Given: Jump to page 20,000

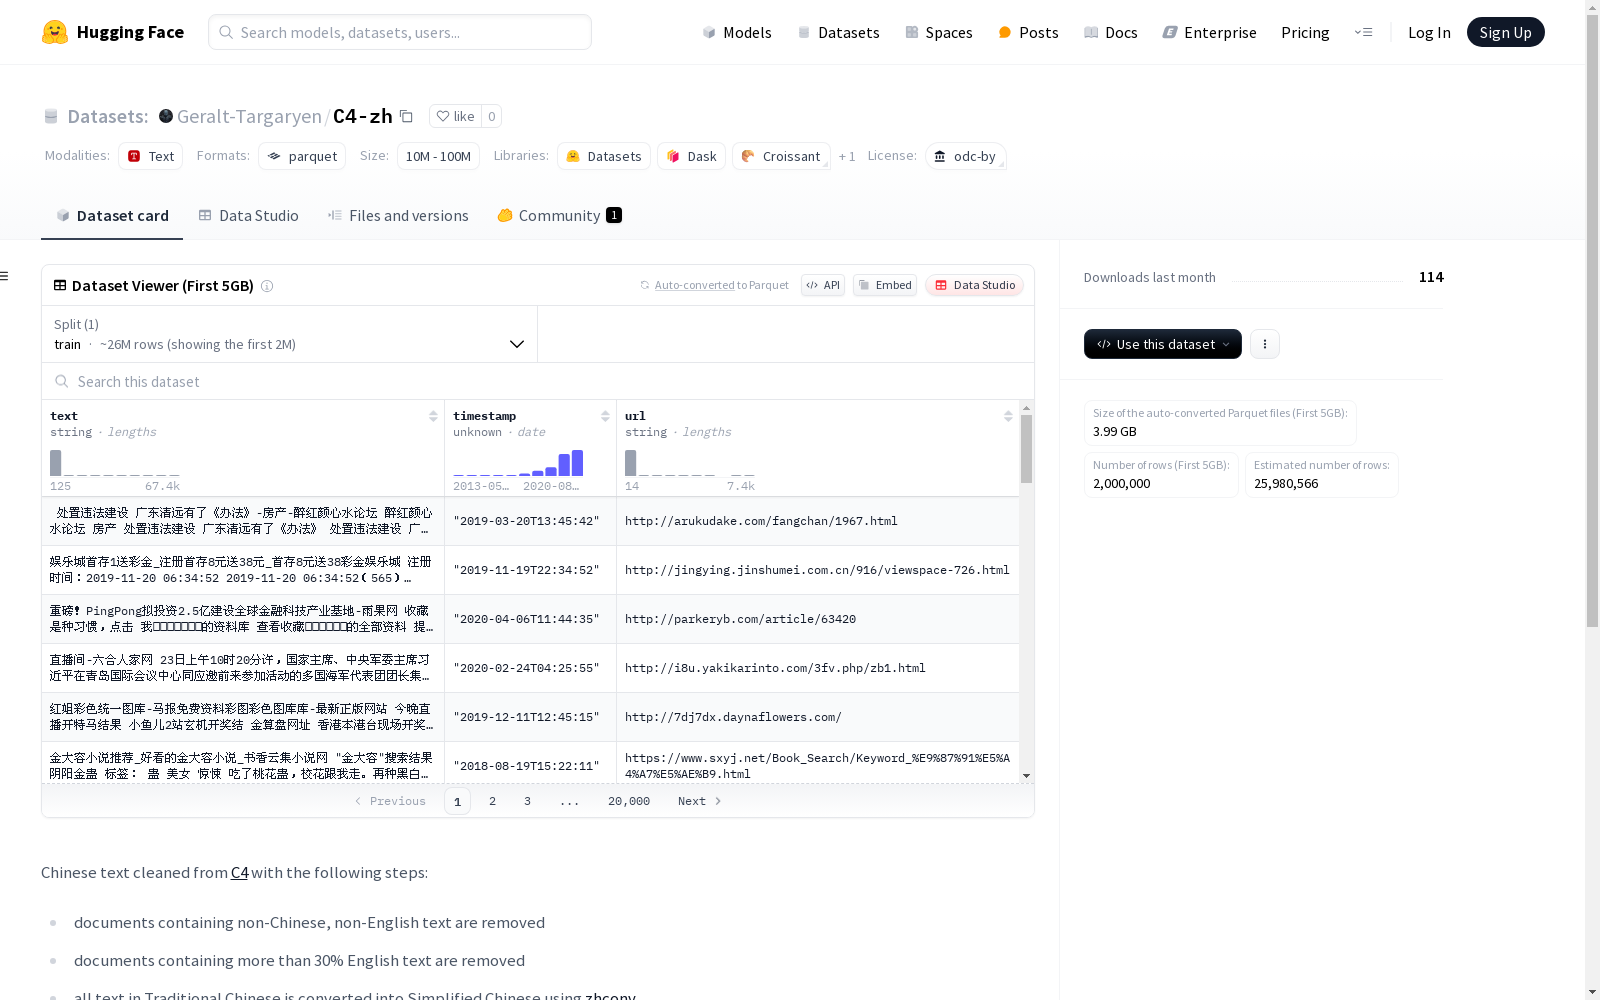Looking at the screenshot, I should 629,801.
